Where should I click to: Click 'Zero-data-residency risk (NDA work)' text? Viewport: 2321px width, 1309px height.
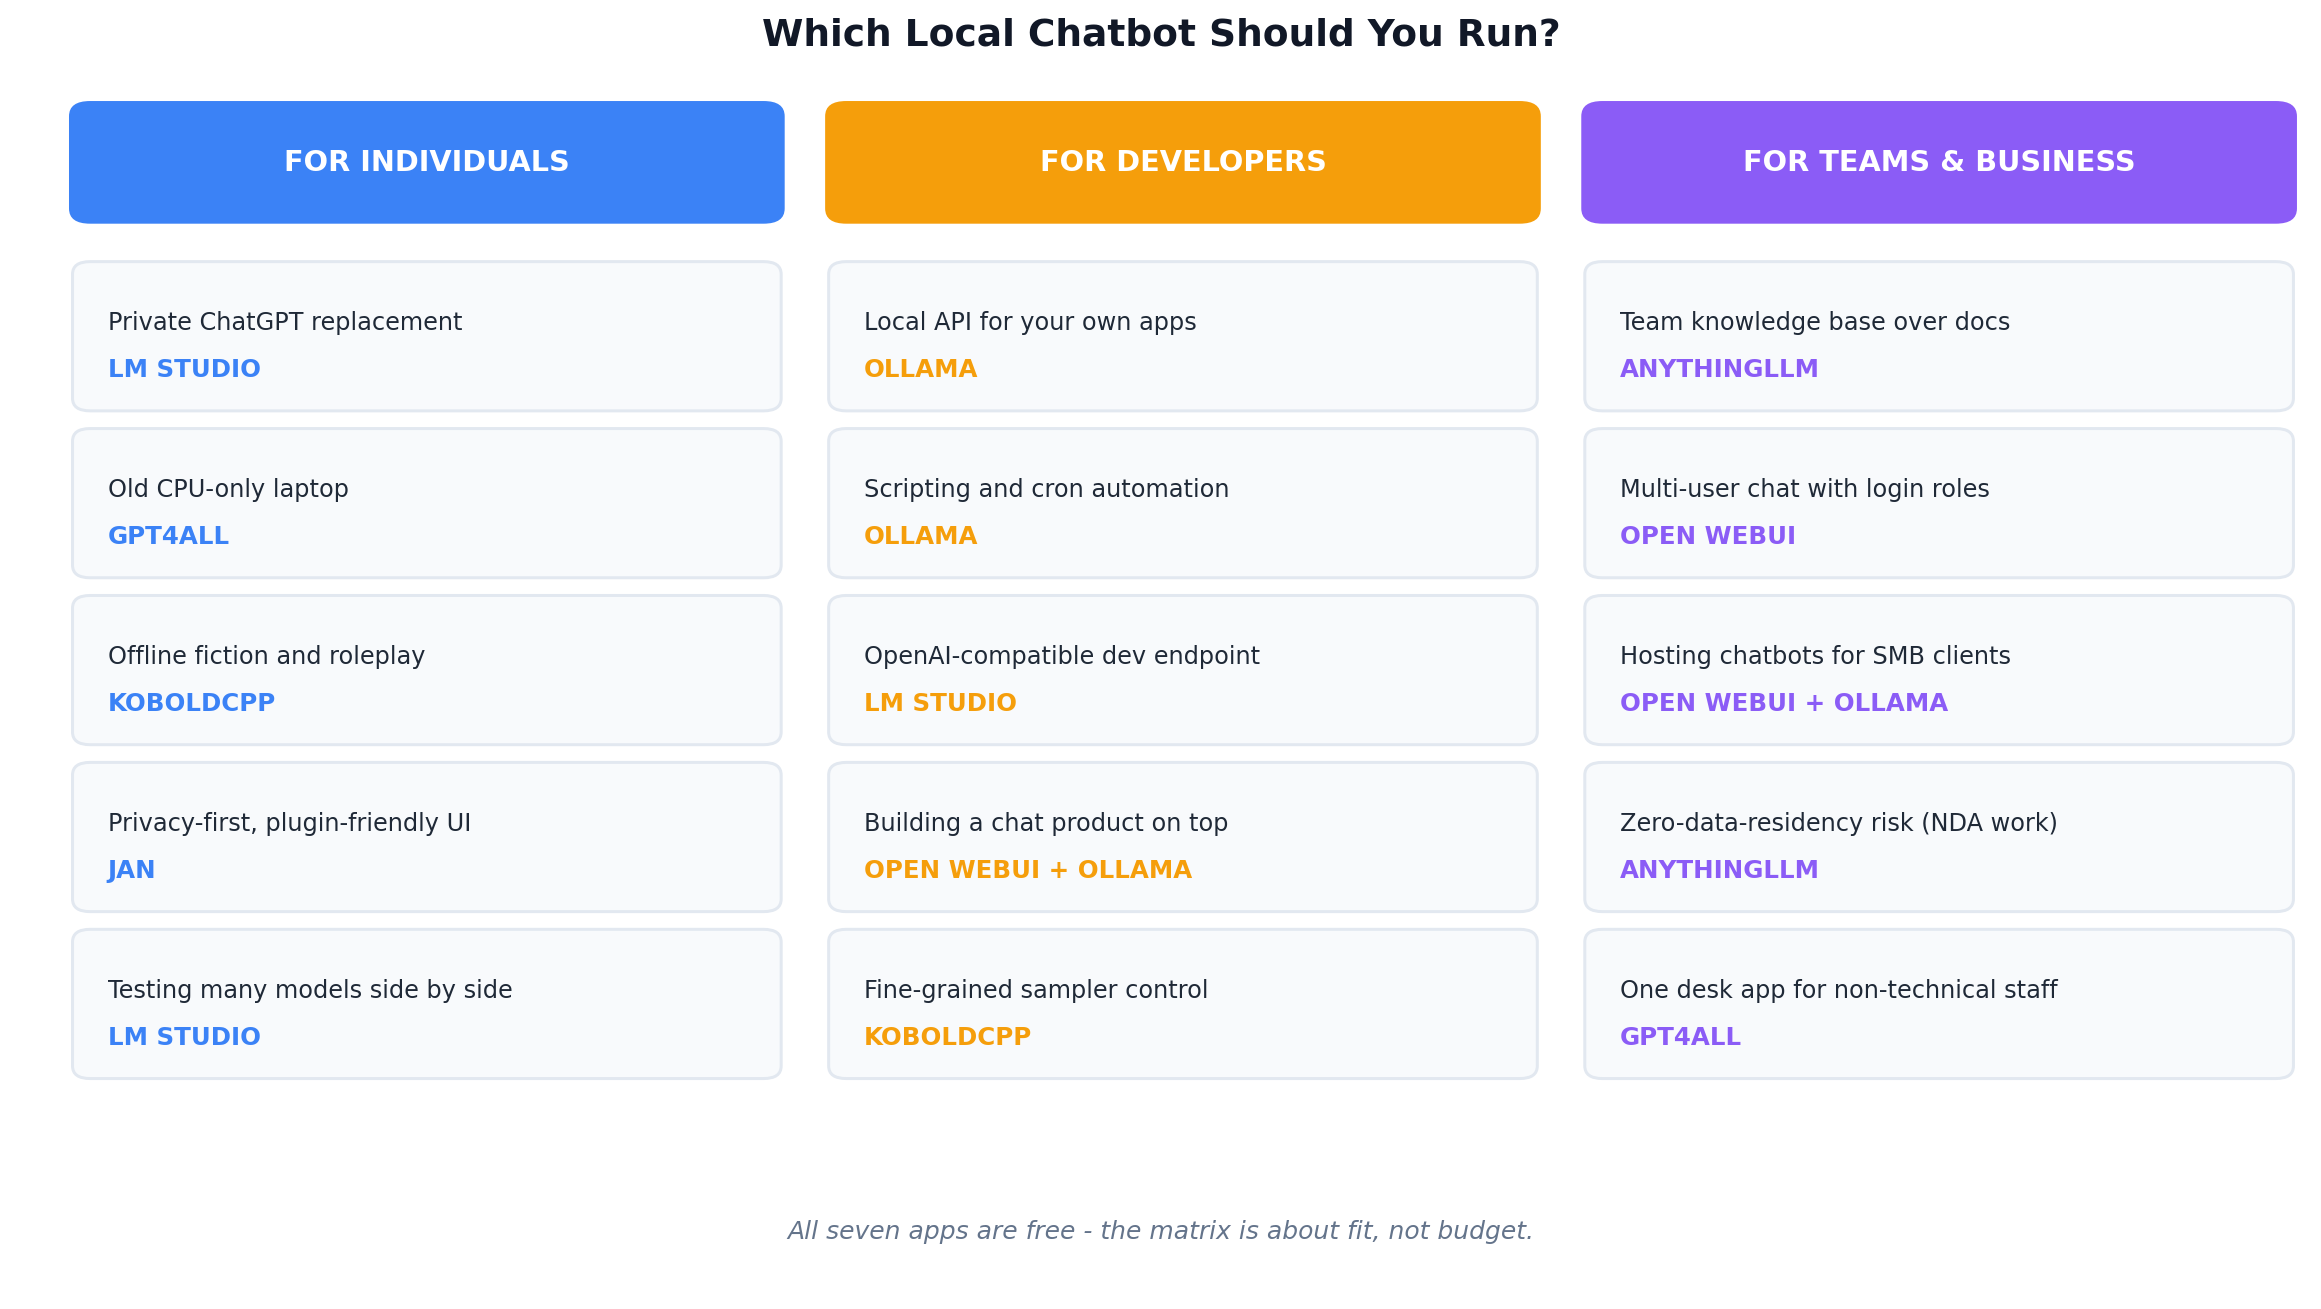1839,823
